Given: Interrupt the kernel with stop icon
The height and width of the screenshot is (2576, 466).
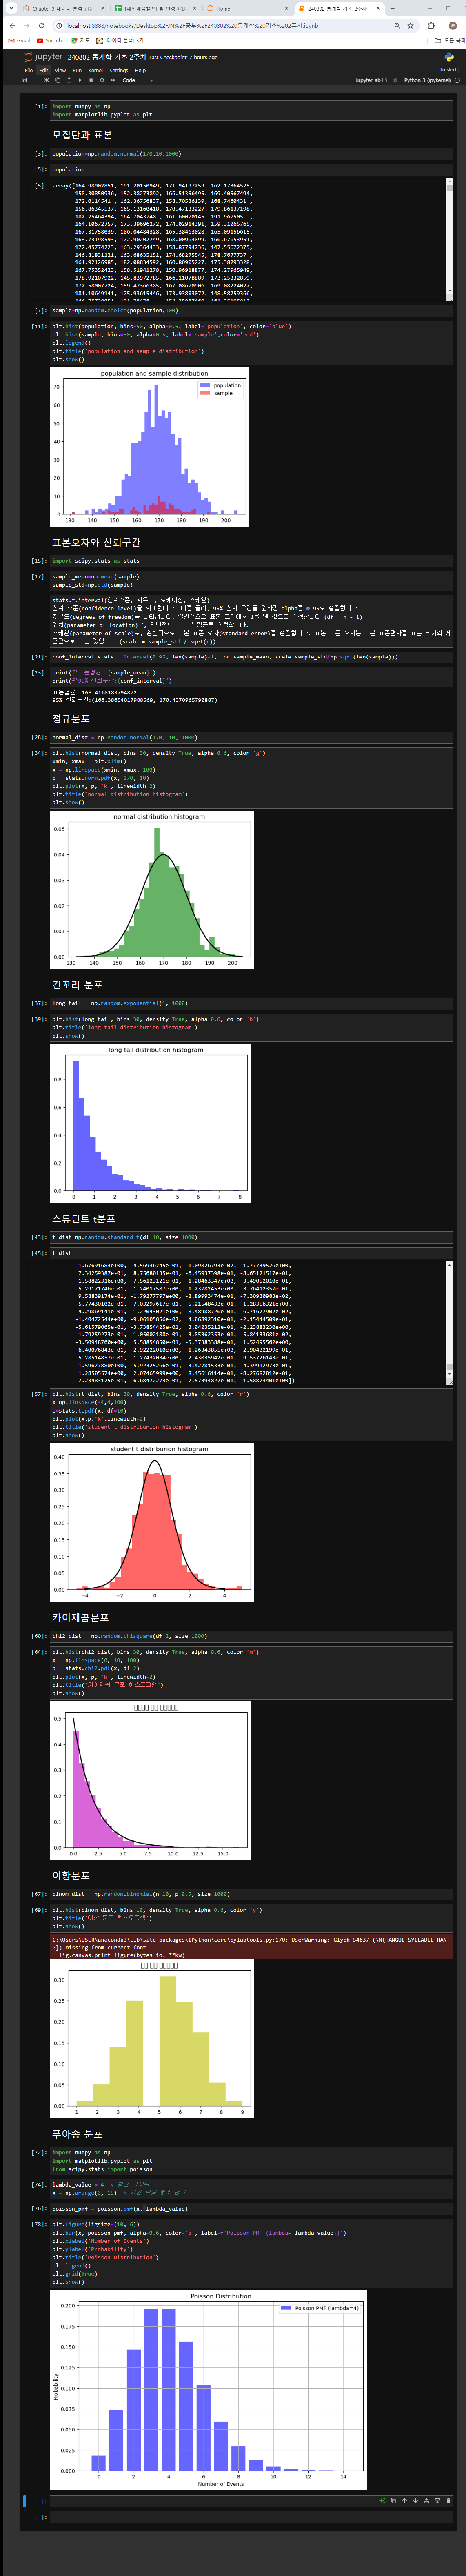Looking at the screenshot, I should pos(91,80).
